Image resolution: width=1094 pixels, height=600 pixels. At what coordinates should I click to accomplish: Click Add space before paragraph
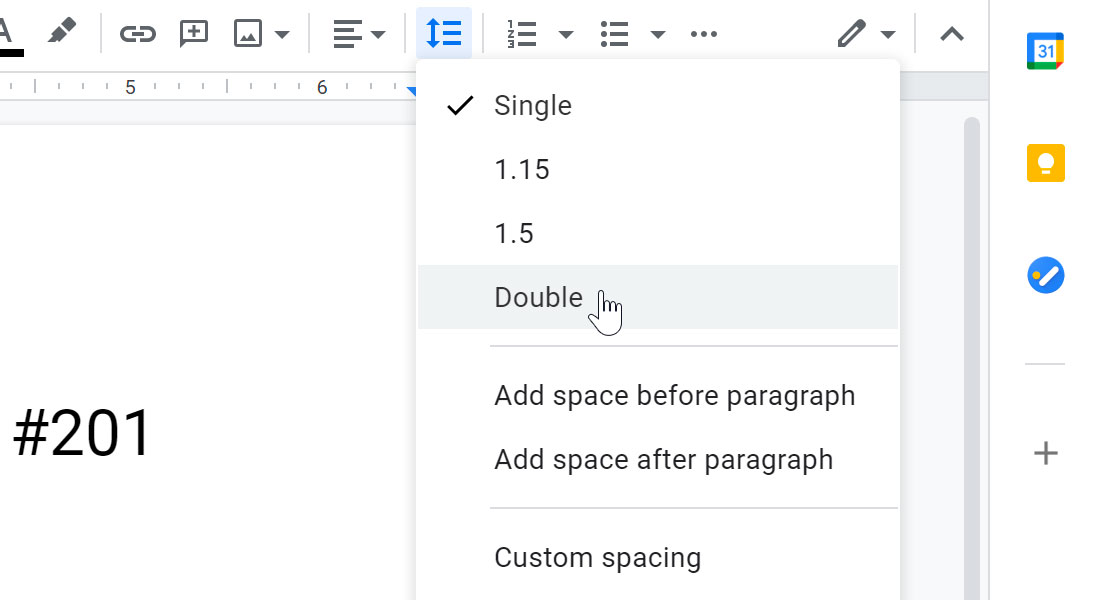coord(675,395)
